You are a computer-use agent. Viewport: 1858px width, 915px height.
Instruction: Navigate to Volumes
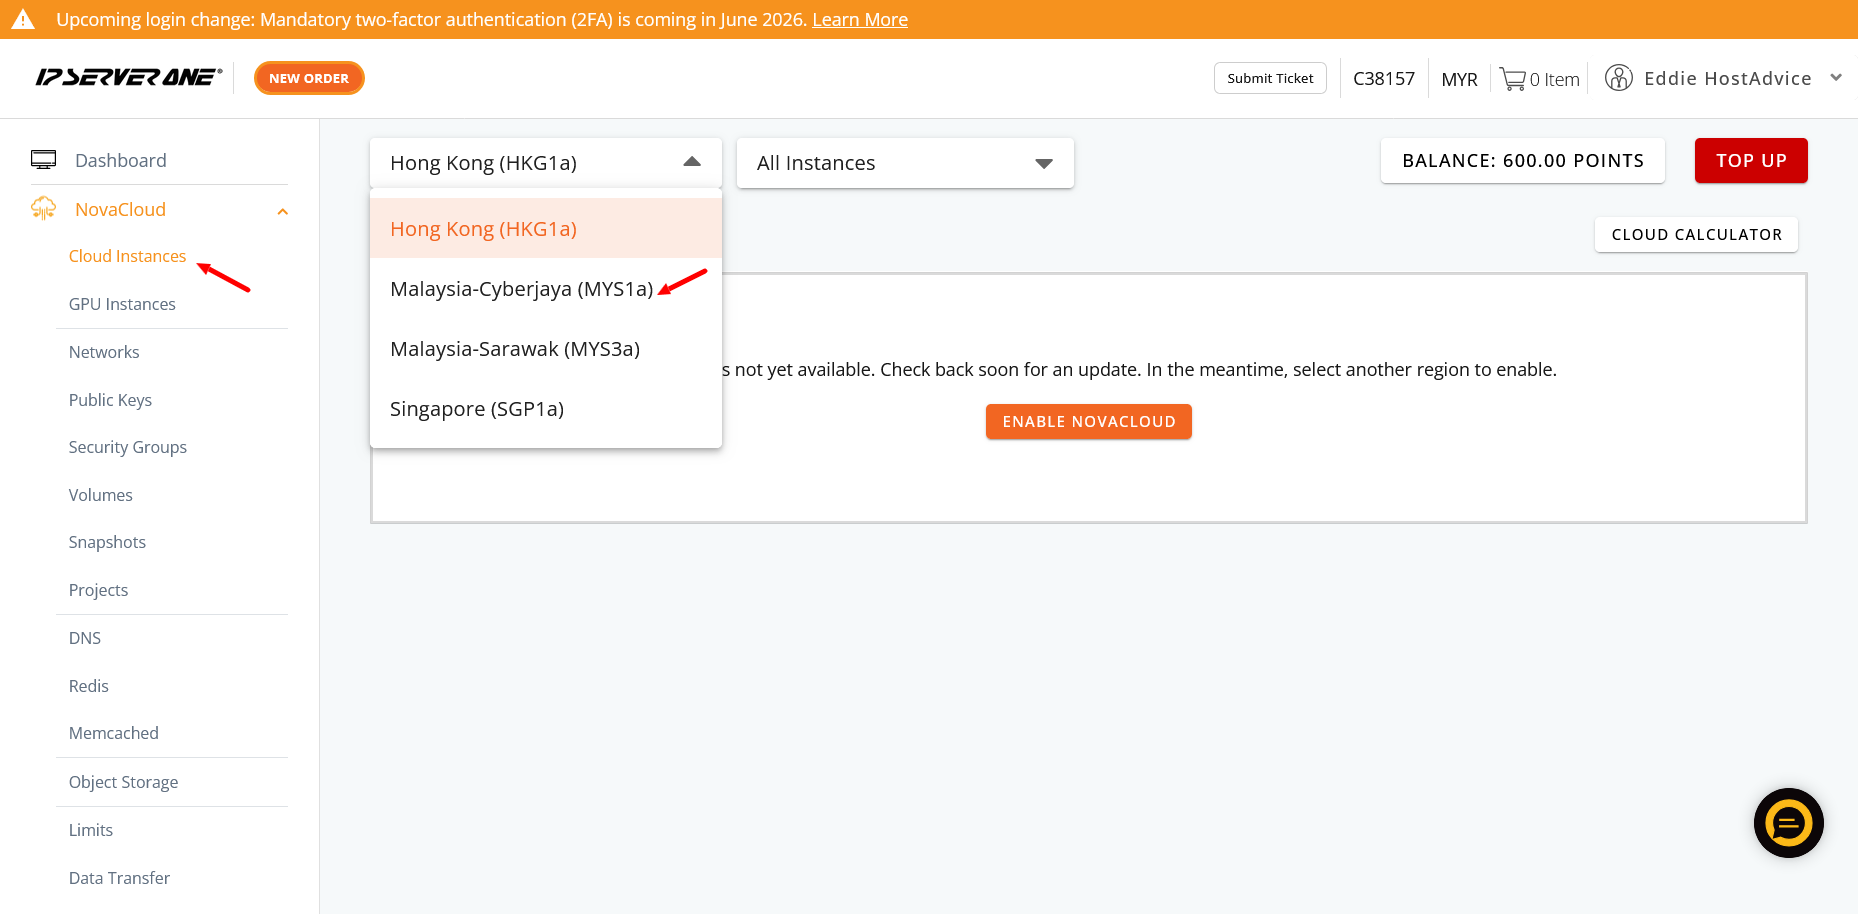coord(100,495)
